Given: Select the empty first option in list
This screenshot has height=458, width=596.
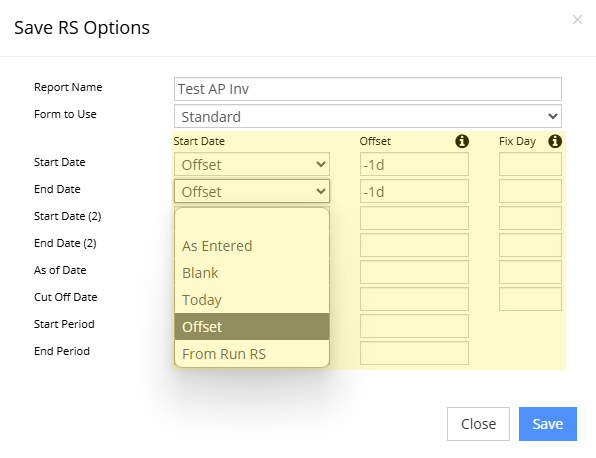Looking at the screenshot, I should click(x=252, y=220).
